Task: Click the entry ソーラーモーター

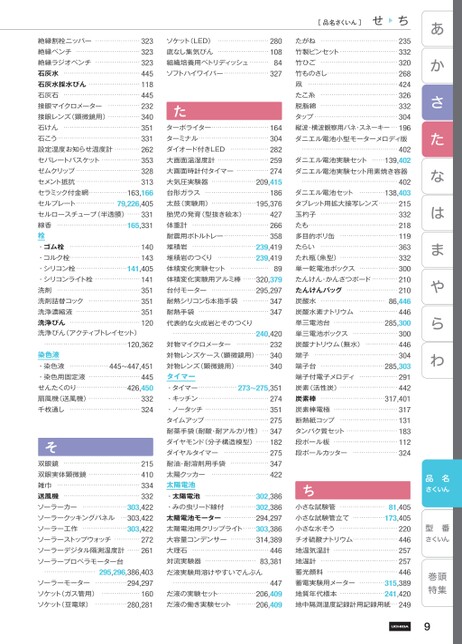Action: [x=64, y=583]
